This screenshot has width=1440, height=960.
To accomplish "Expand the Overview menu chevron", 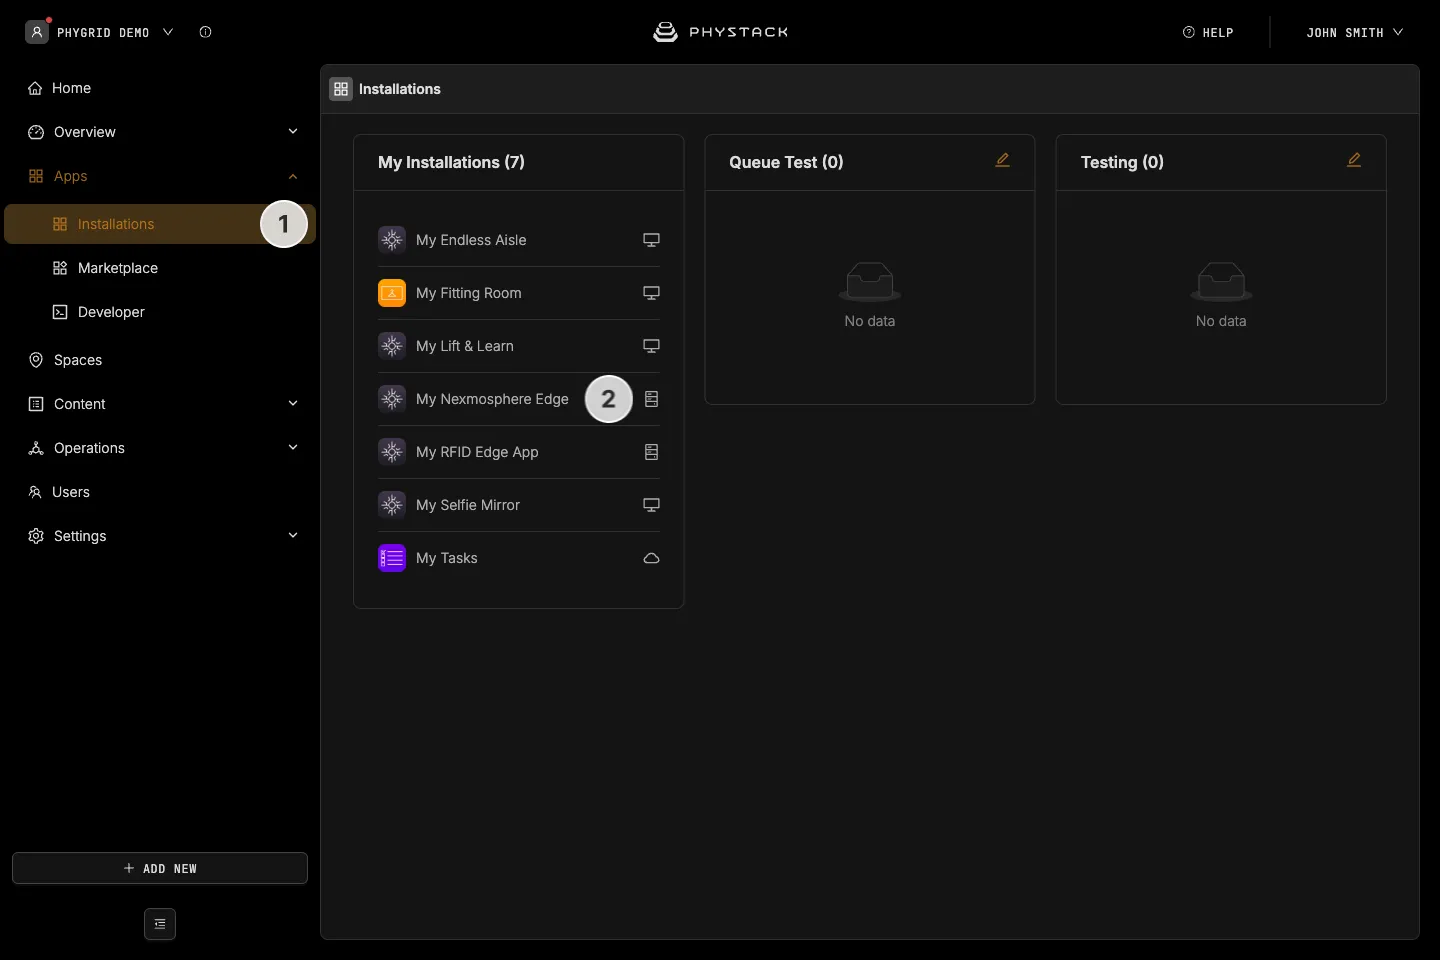I will [x=293, y=132].
